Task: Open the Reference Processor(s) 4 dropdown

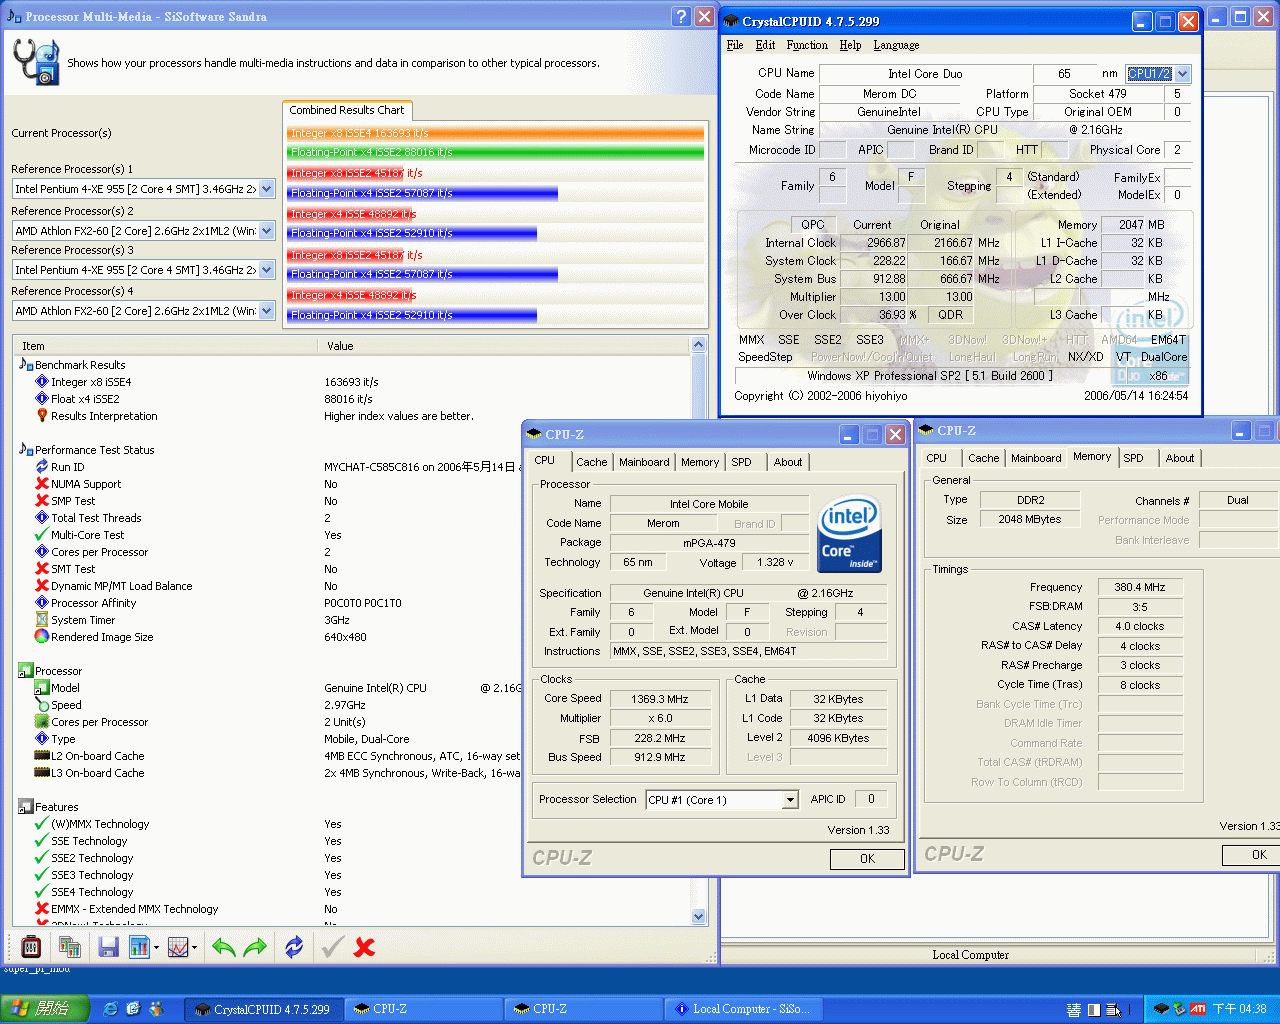Action: coord(267,311)
